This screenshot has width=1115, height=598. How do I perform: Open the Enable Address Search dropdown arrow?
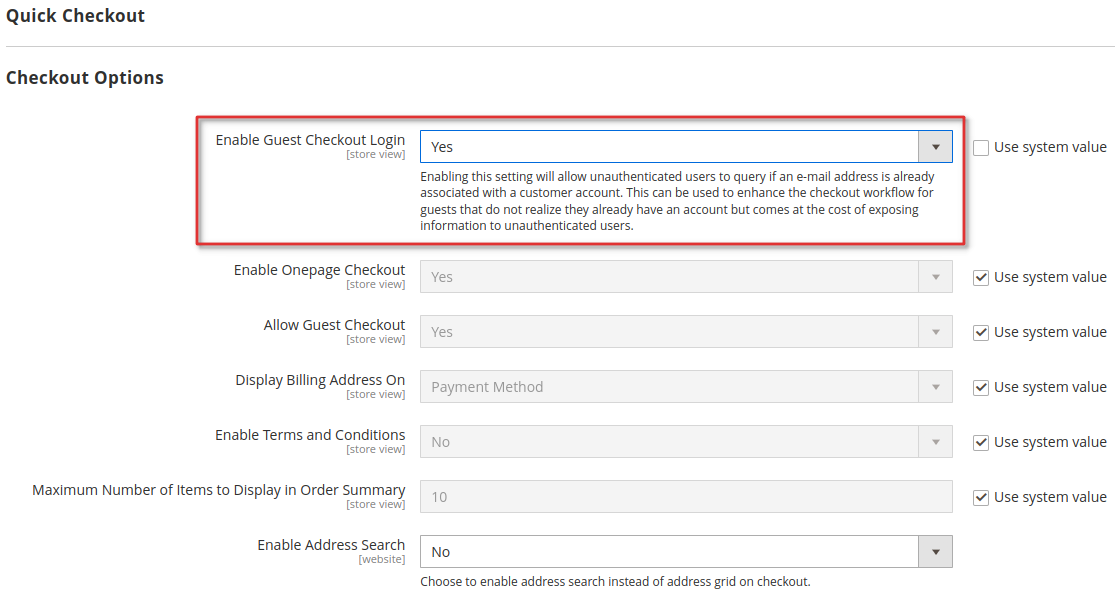pos(935,552)
